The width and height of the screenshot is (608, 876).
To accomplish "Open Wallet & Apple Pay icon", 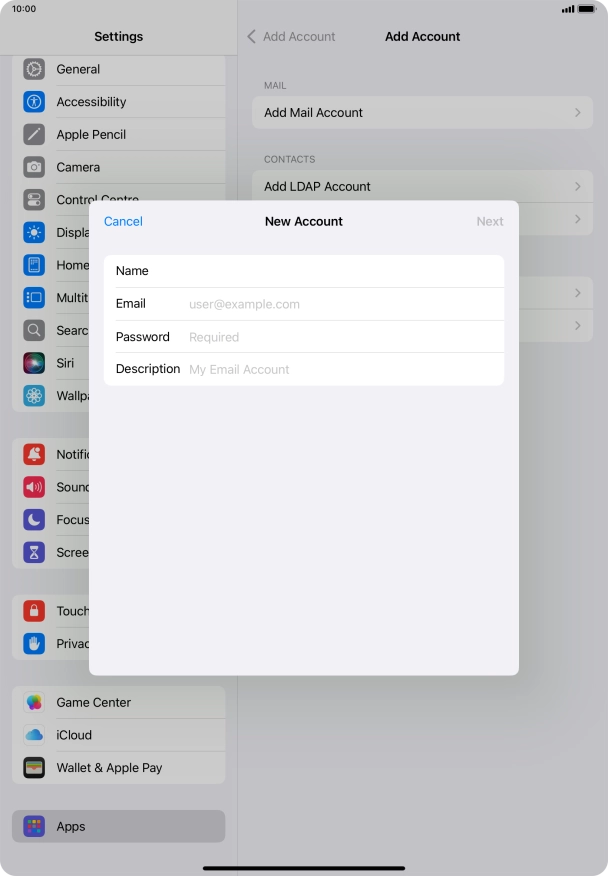I will pos(35,768).
